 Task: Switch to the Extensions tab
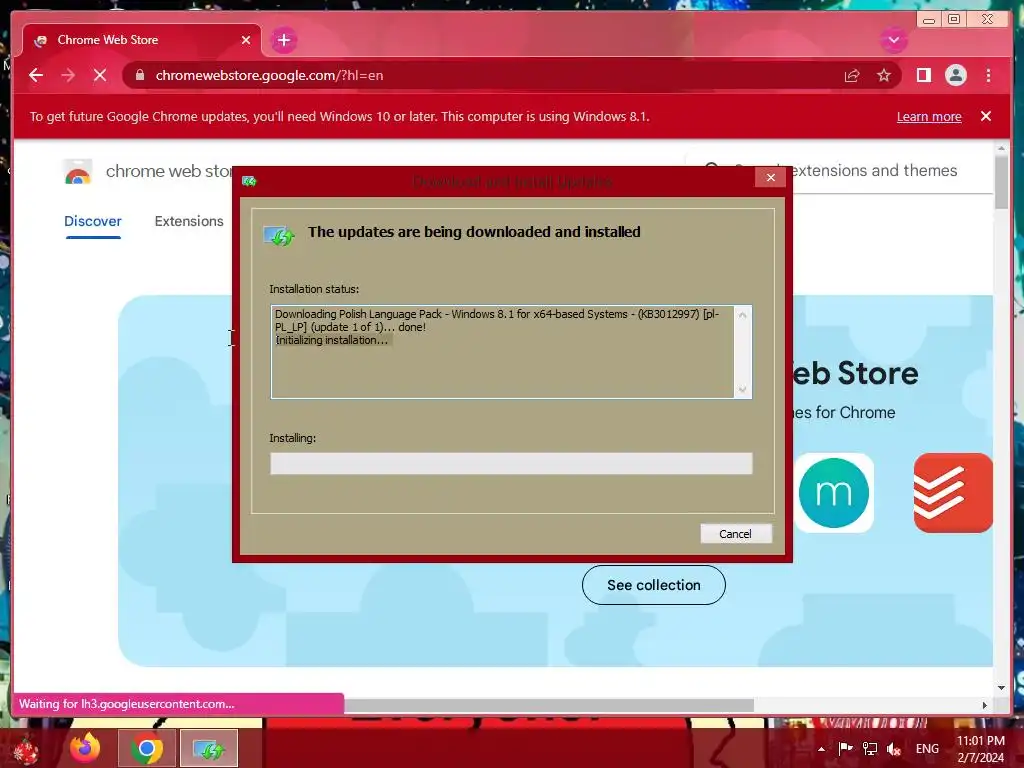pos(189,221)
